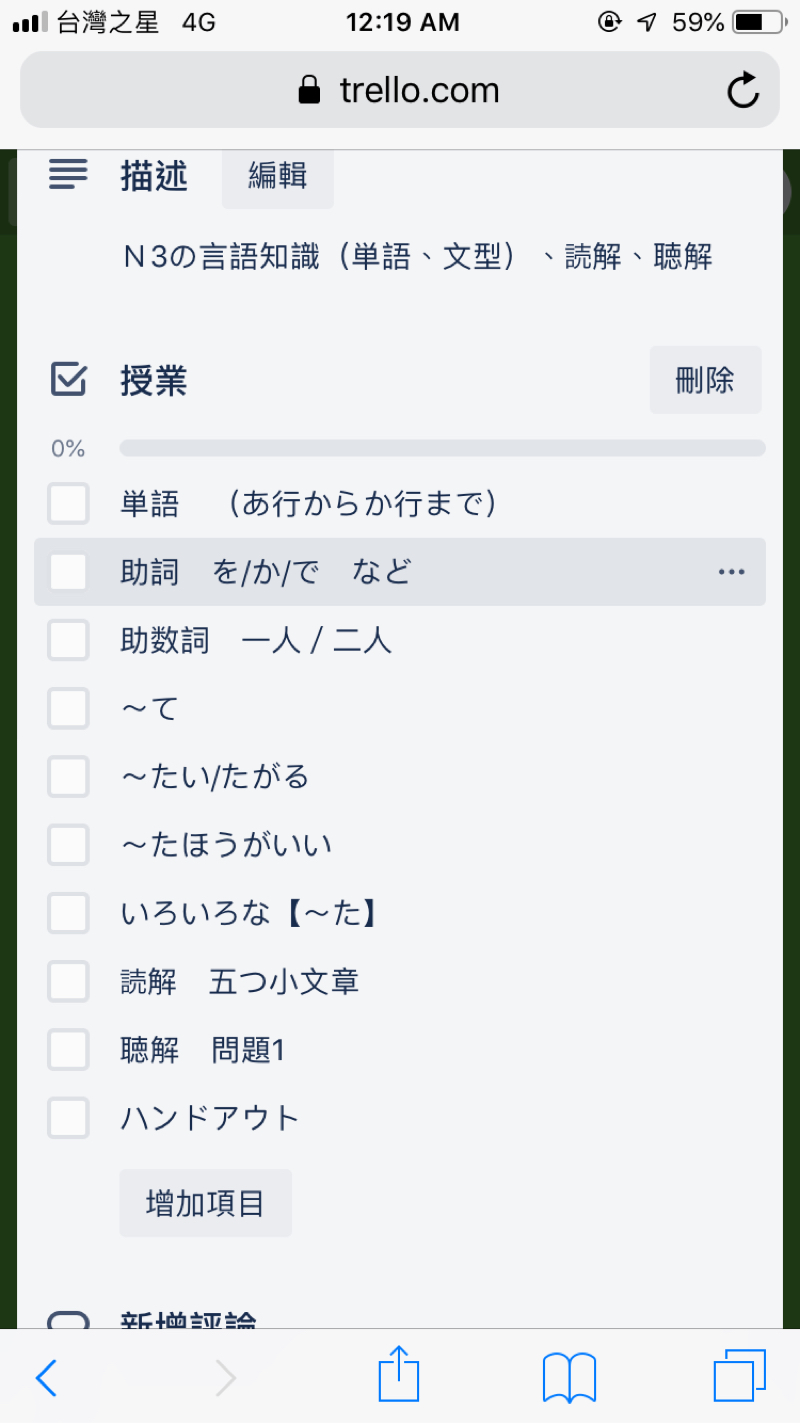Mark ハンドアウト as complete
The height and width of the screenshot is (1423, 800).
(x=68, y=1118)
